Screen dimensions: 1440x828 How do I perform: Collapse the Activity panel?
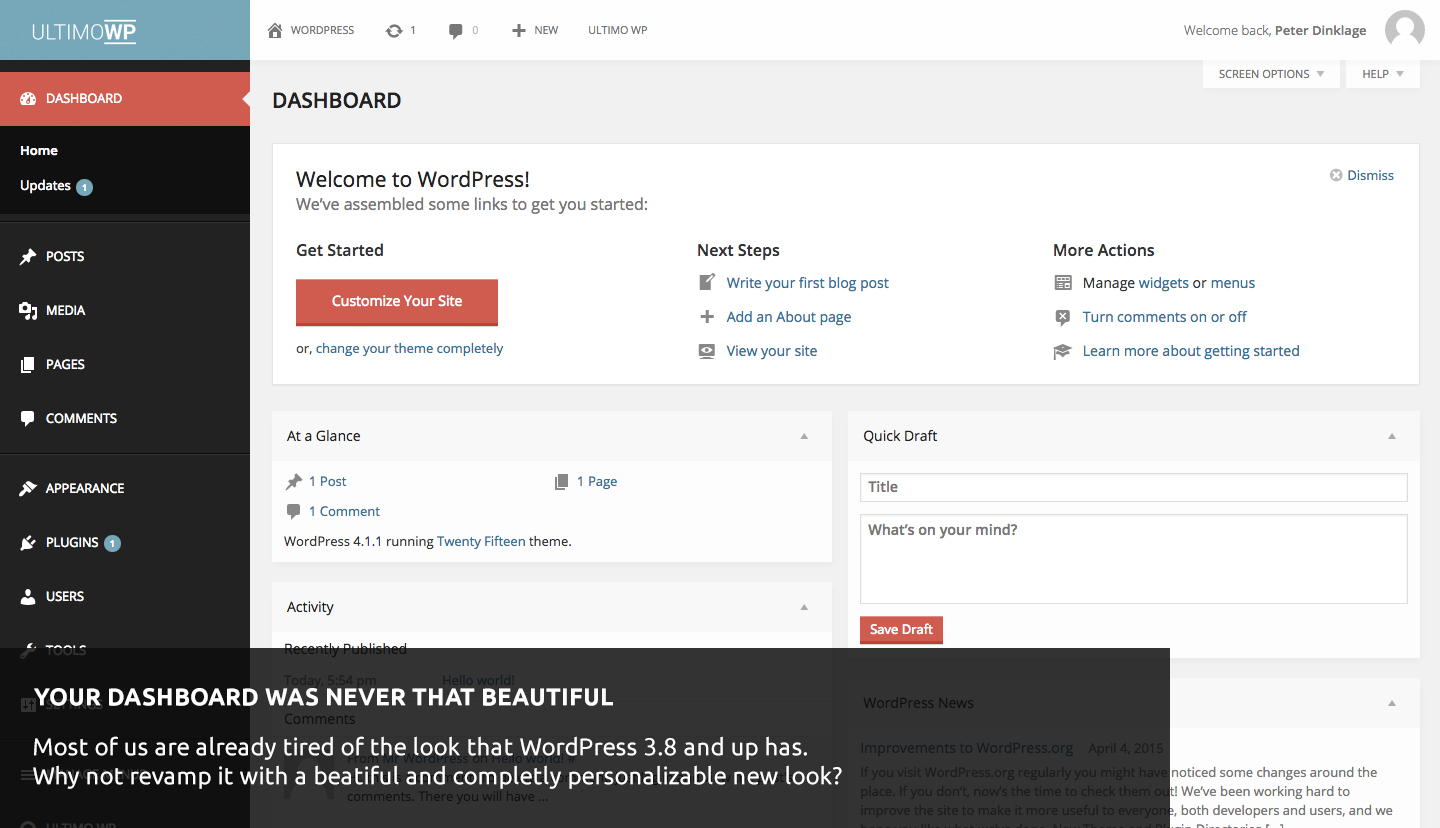point(804,607)
